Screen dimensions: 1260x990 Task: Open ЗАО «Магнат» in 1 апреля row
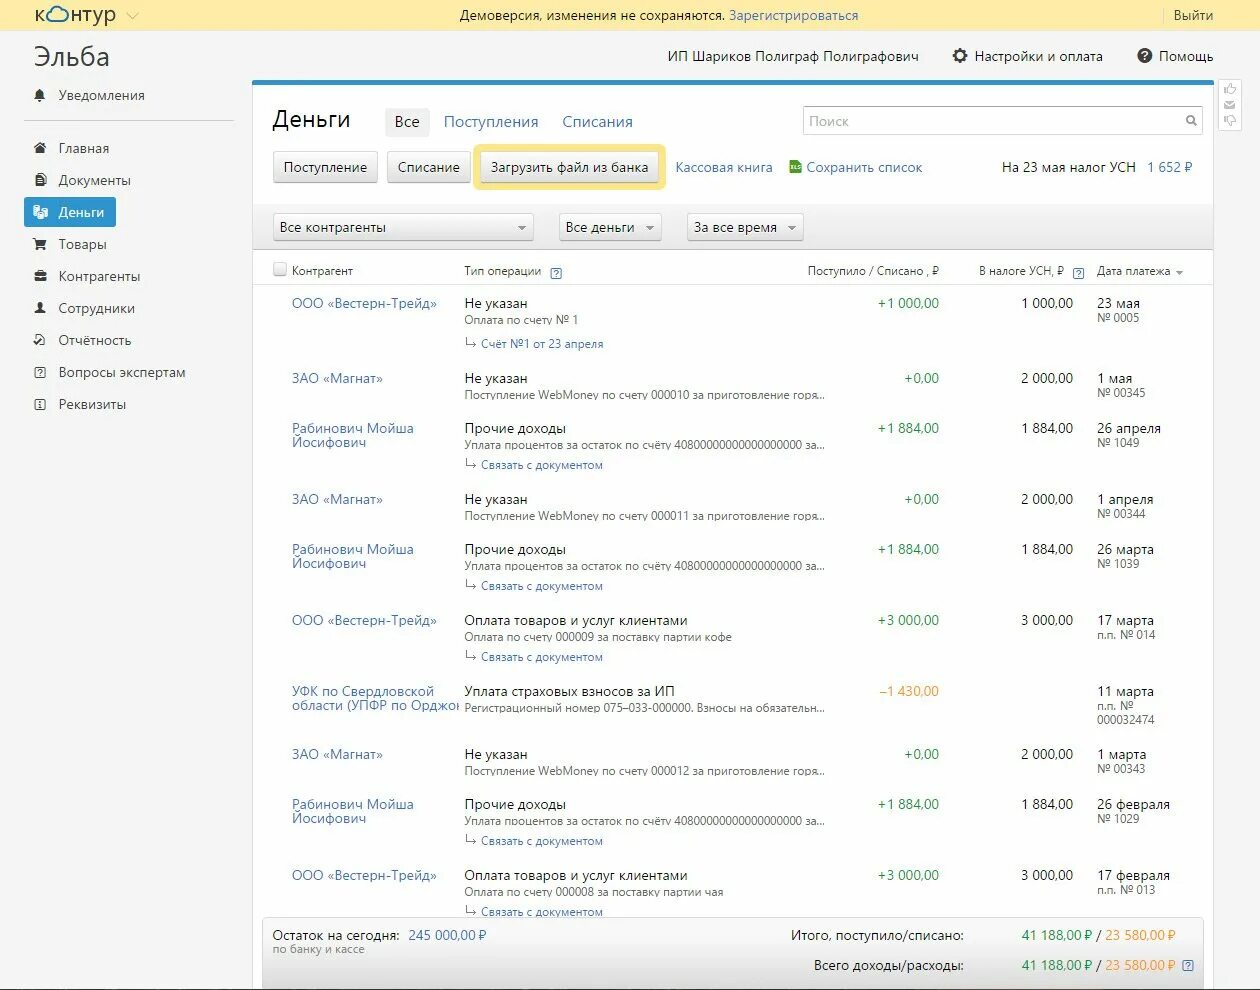point(337,499)
